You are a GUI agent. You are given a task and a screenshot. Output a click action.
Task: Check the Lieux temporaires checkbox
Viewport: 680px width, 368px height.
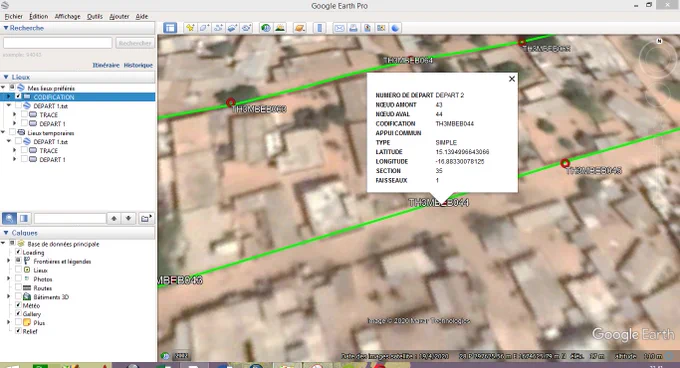(x=12, y=133)
